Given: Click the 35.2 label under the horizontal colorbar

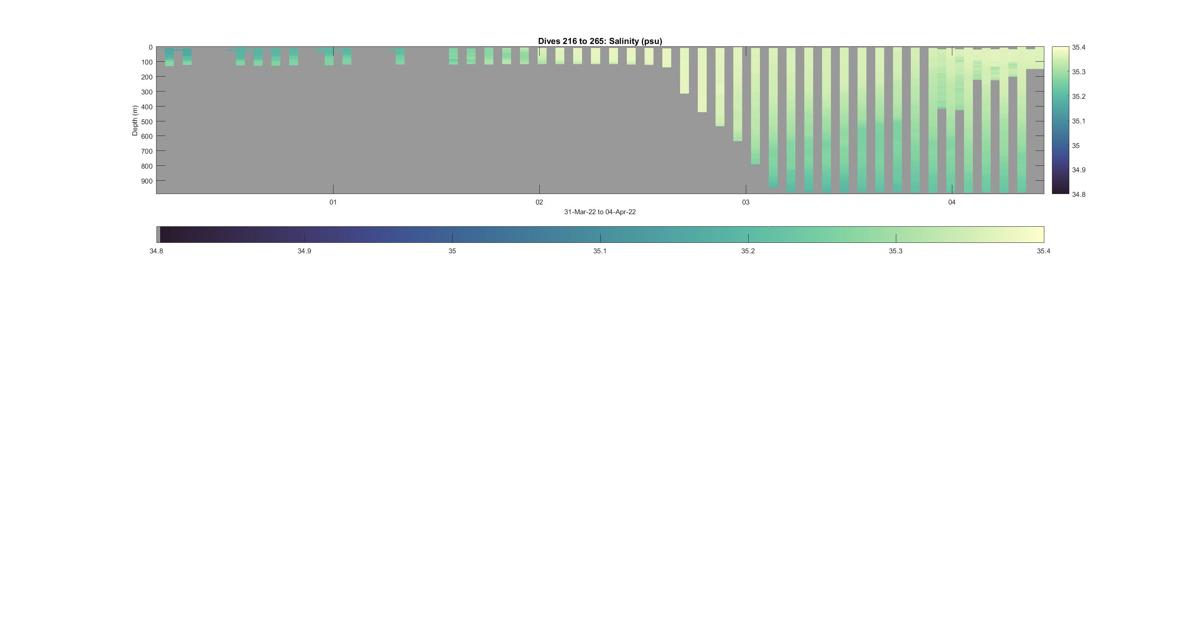Looking at the screenshot, I should pos(748,251).
